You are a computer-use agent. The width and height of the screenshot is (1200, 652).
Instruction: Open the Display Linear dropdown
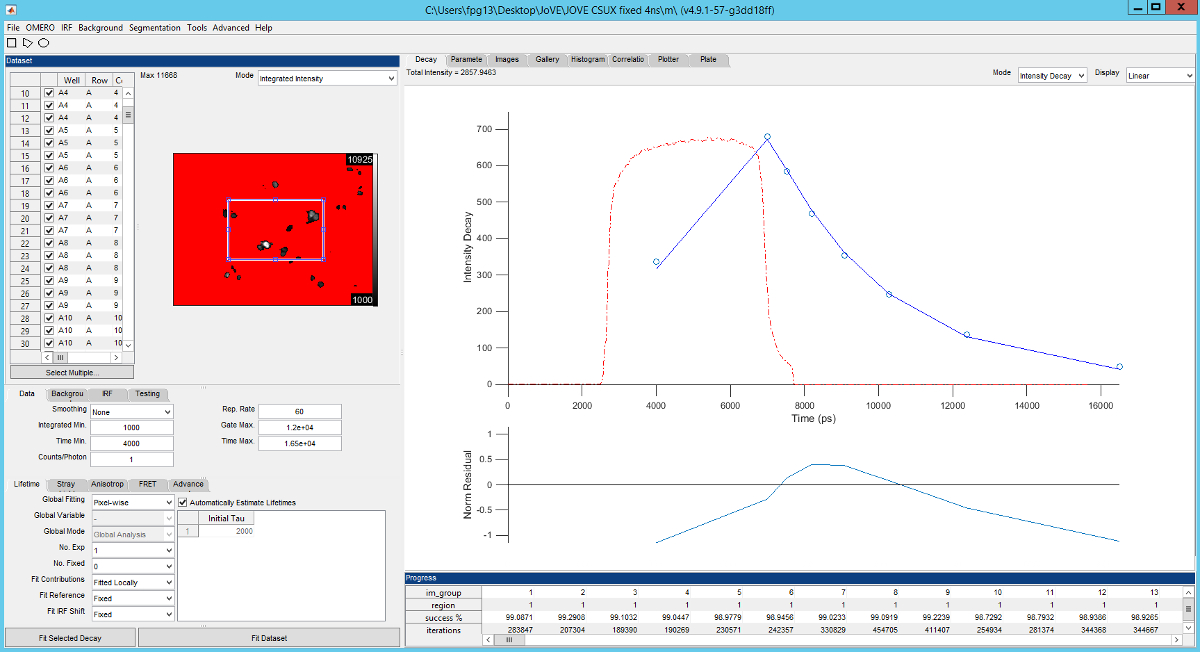1159,75
